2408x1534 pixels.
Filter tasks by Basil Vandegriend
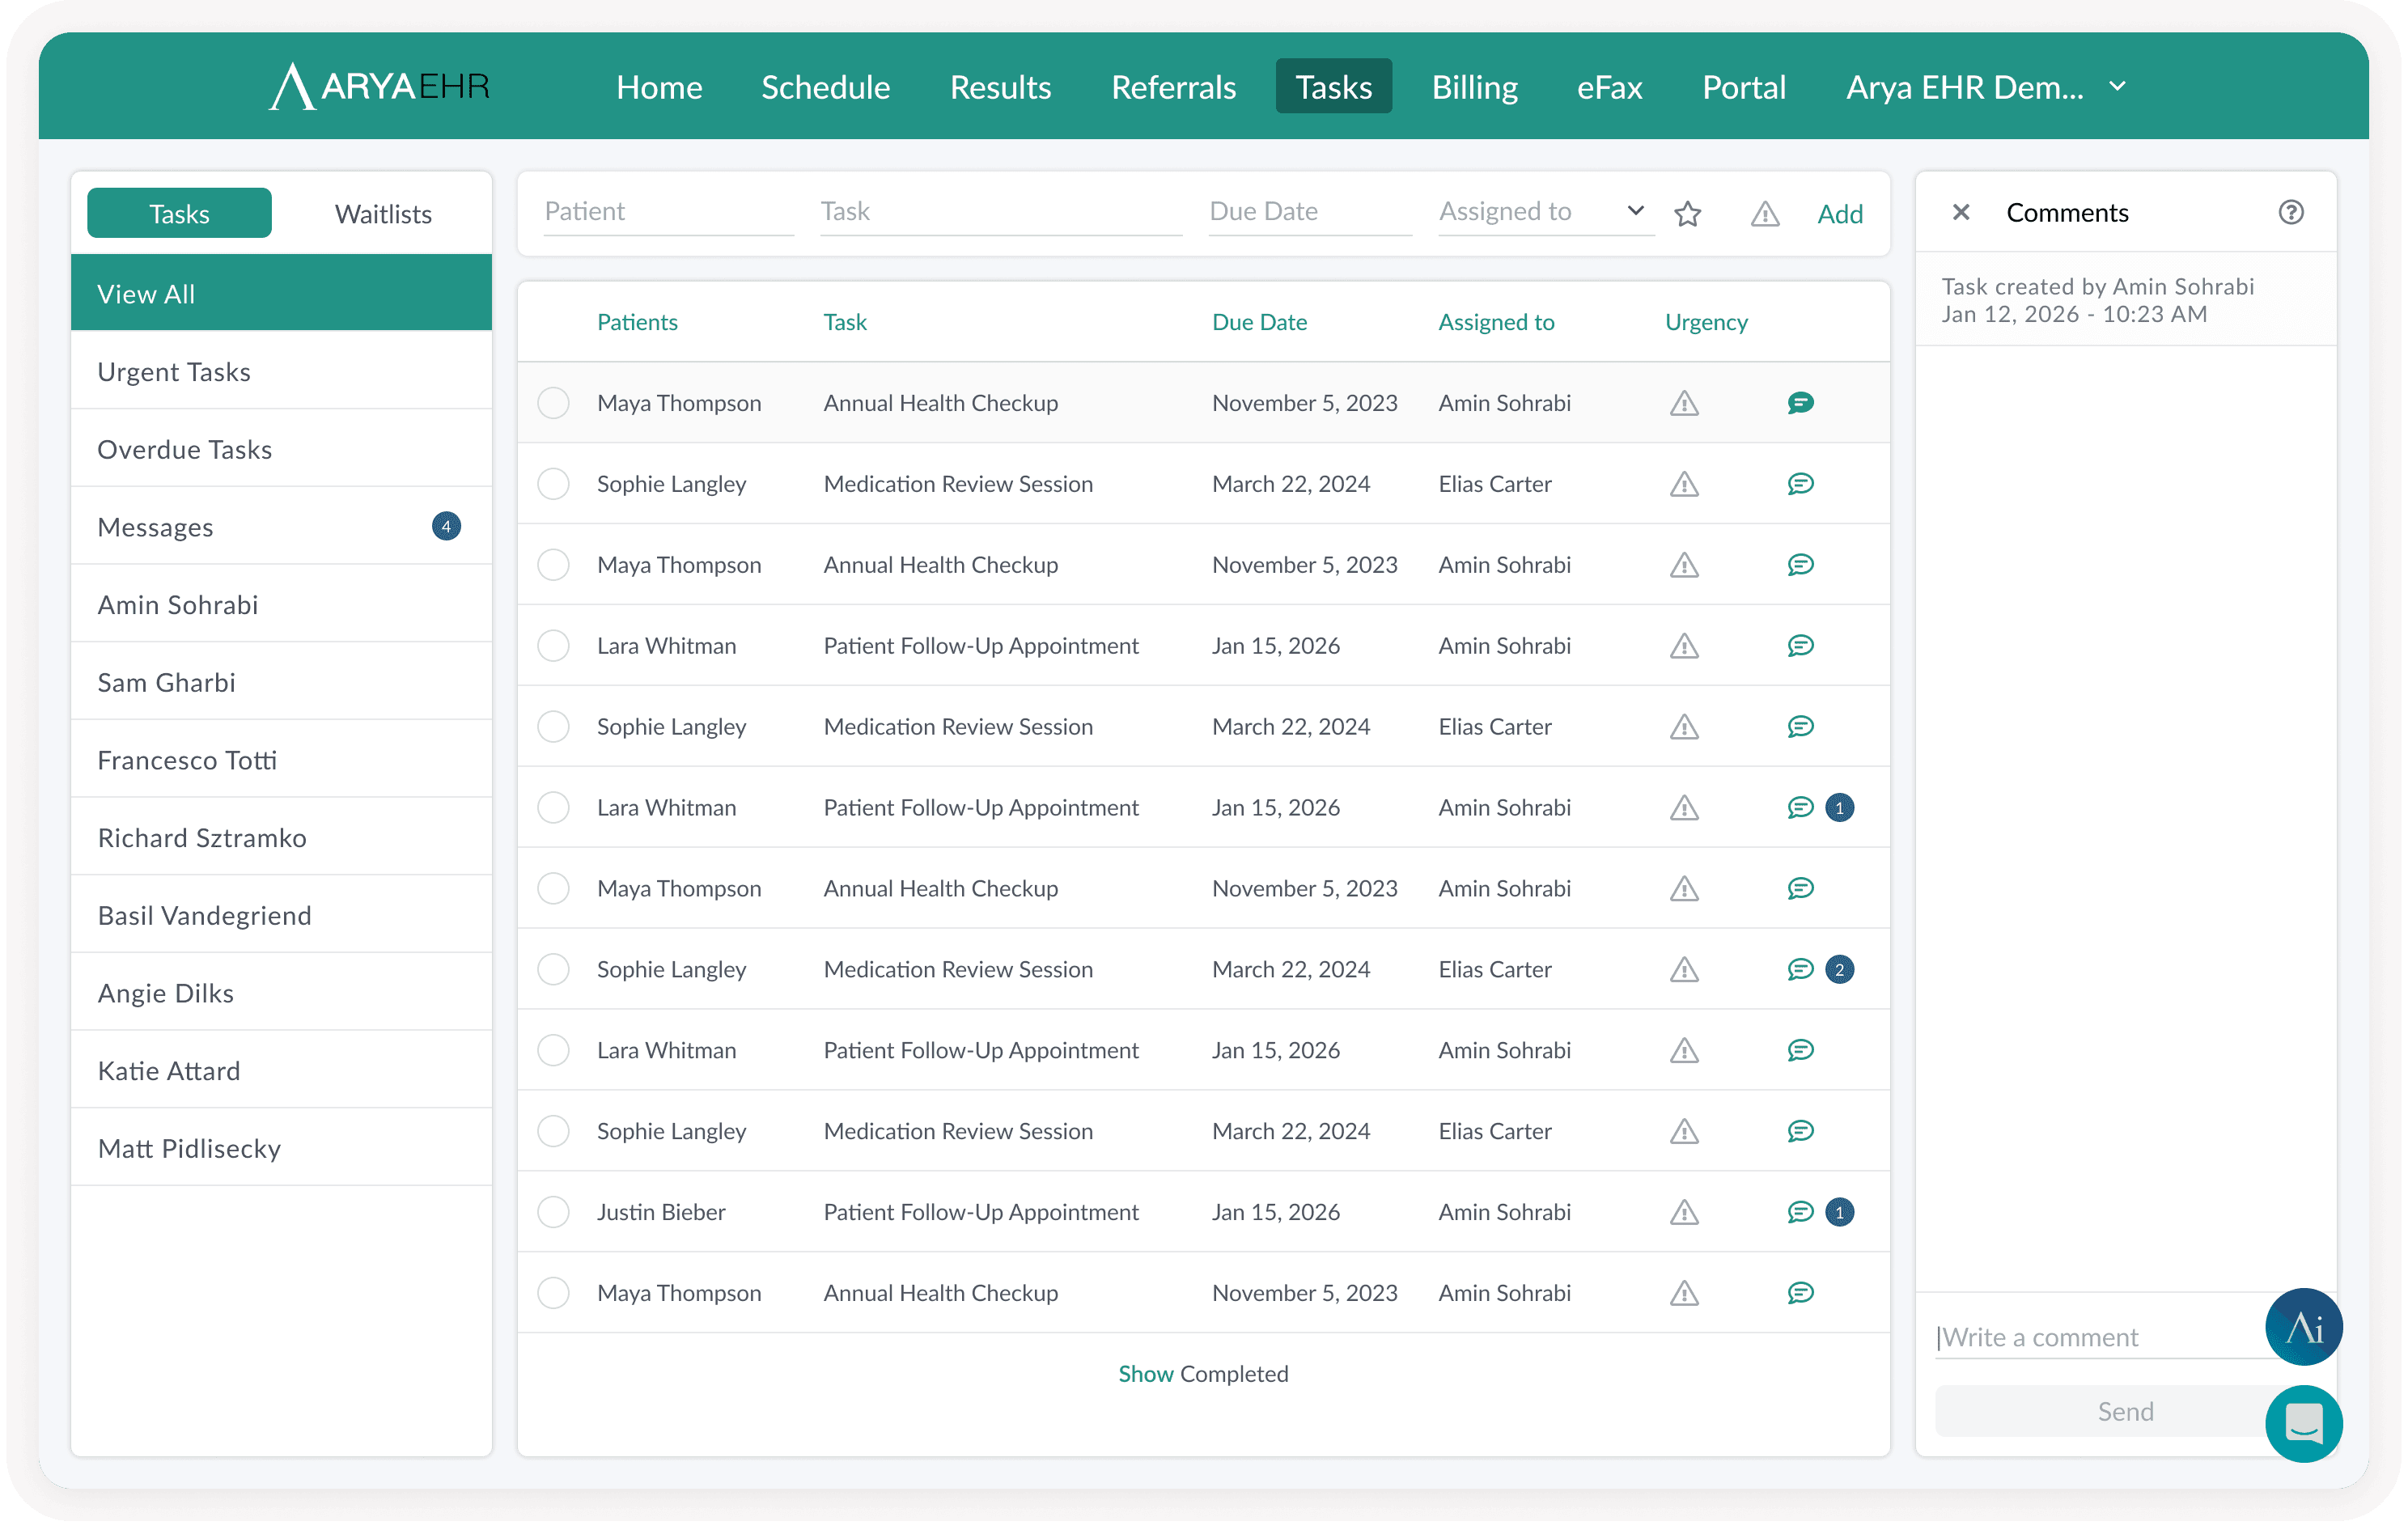pyautogui.click(x=281, y=915)
